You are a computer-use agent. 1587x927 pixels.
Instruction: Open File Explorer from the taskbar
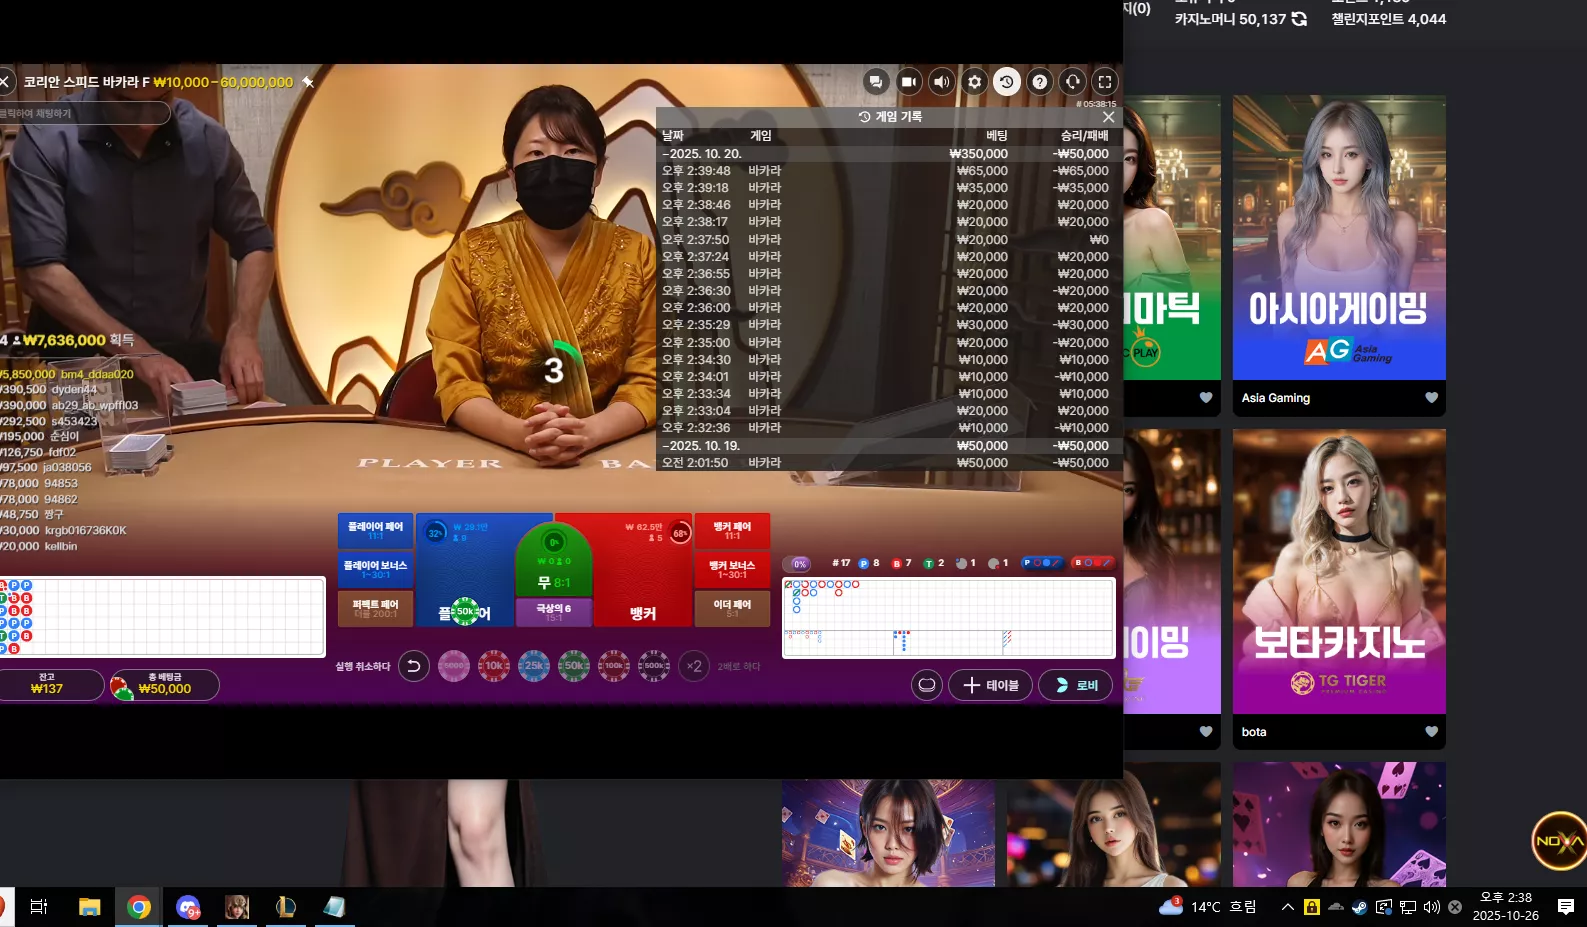pyautogui.click(x=90, y=907)
